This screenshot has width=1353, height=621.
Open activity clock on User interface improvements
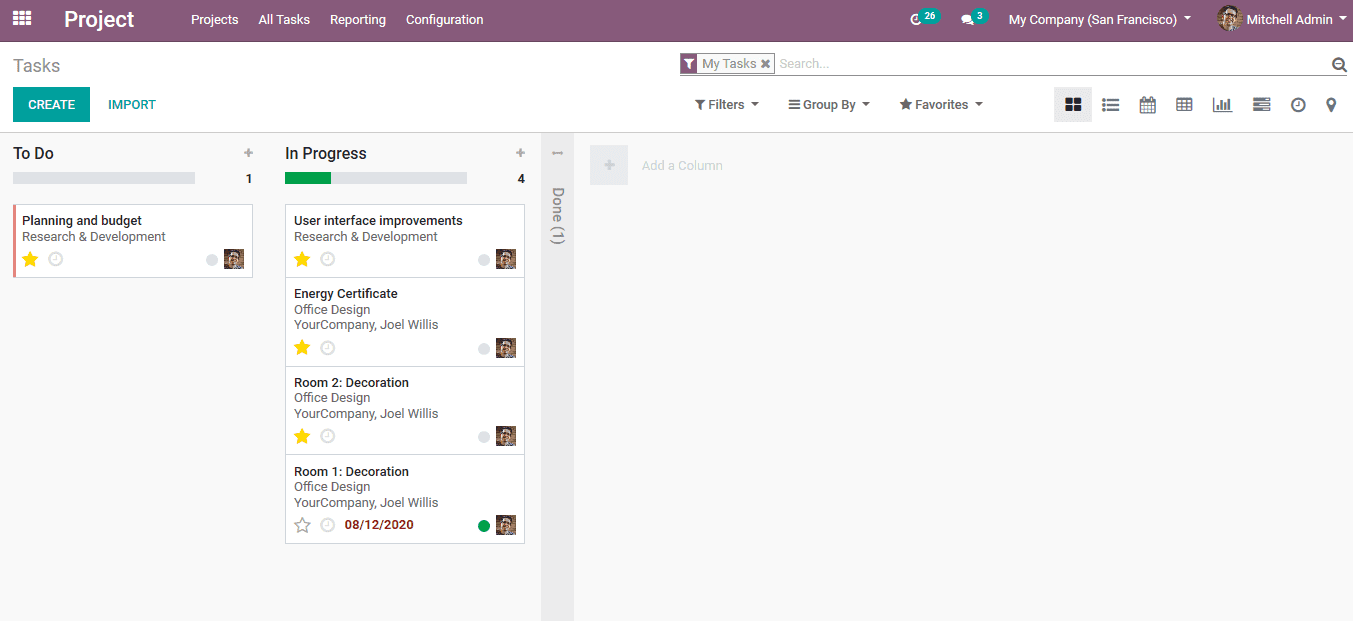[x=328, y=259]
